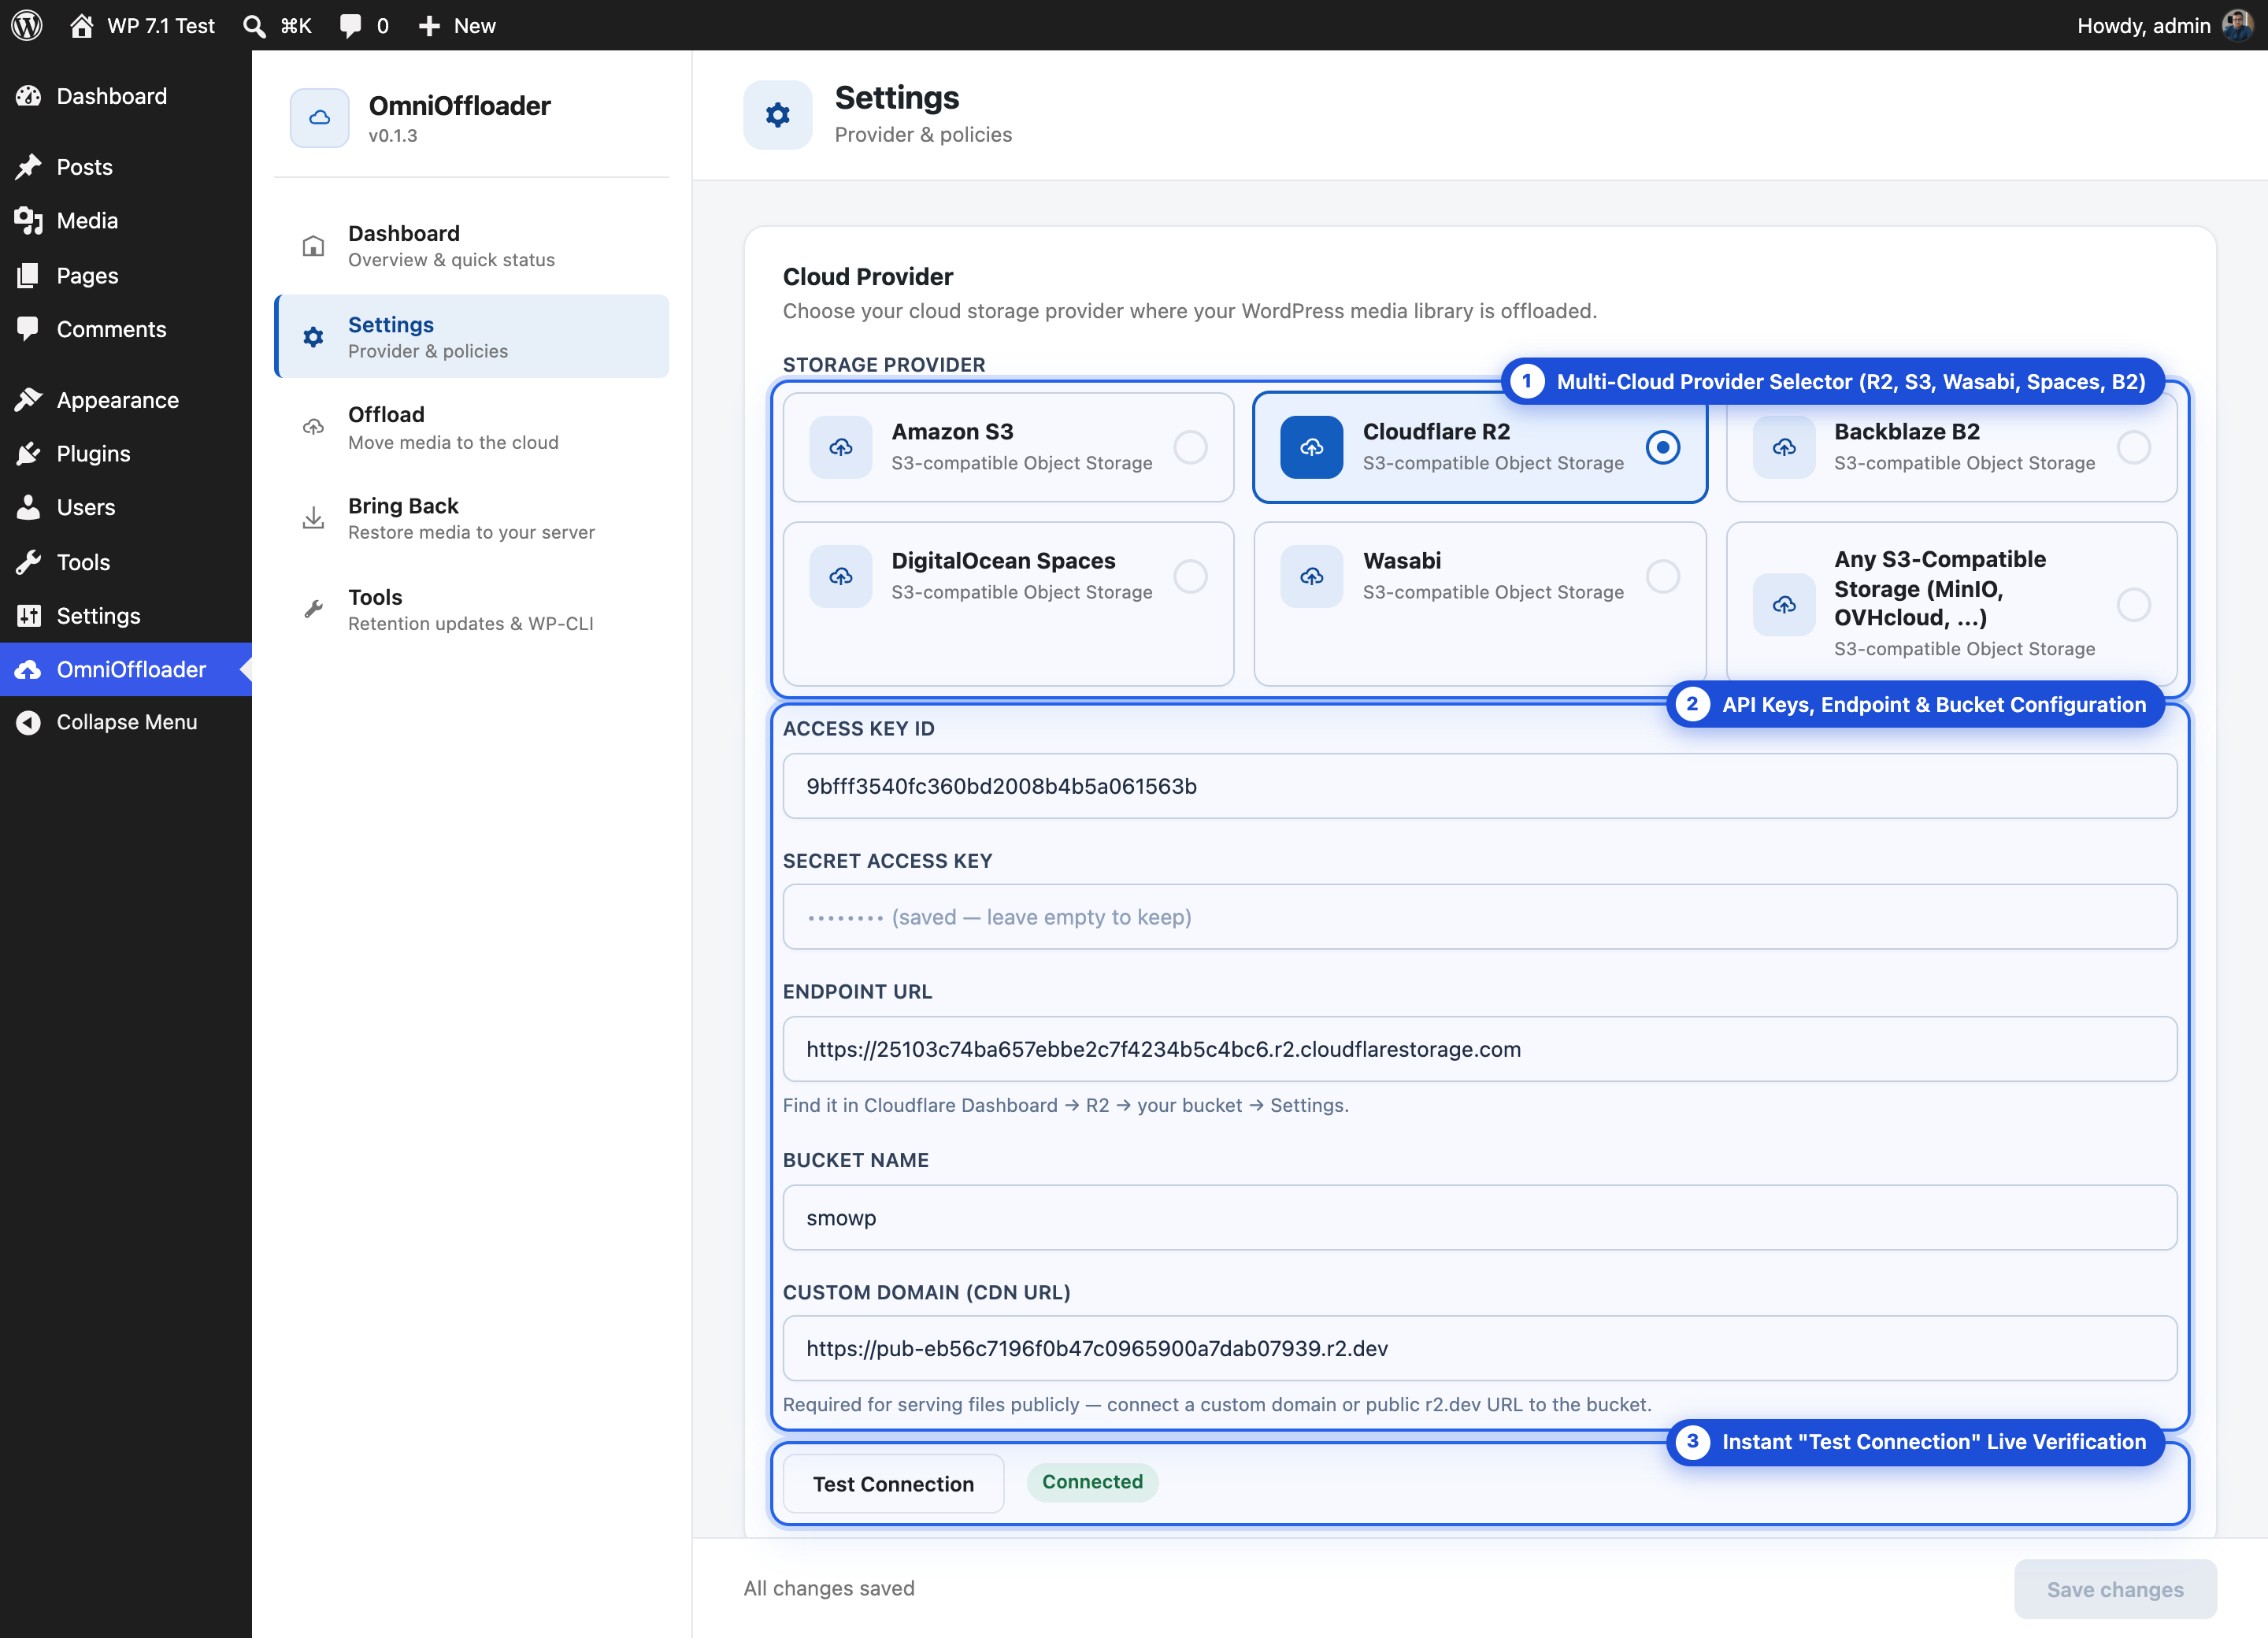Click the Backblaze B2 cloud icon
The width and height of the screenshot is (2268, 1638).
1784,447
